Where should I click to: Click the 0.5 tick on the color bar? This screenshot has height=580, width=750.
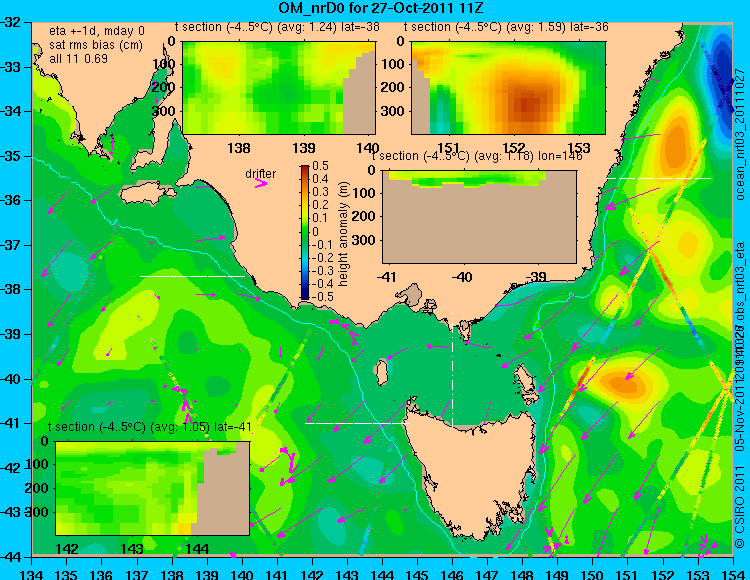320,166
